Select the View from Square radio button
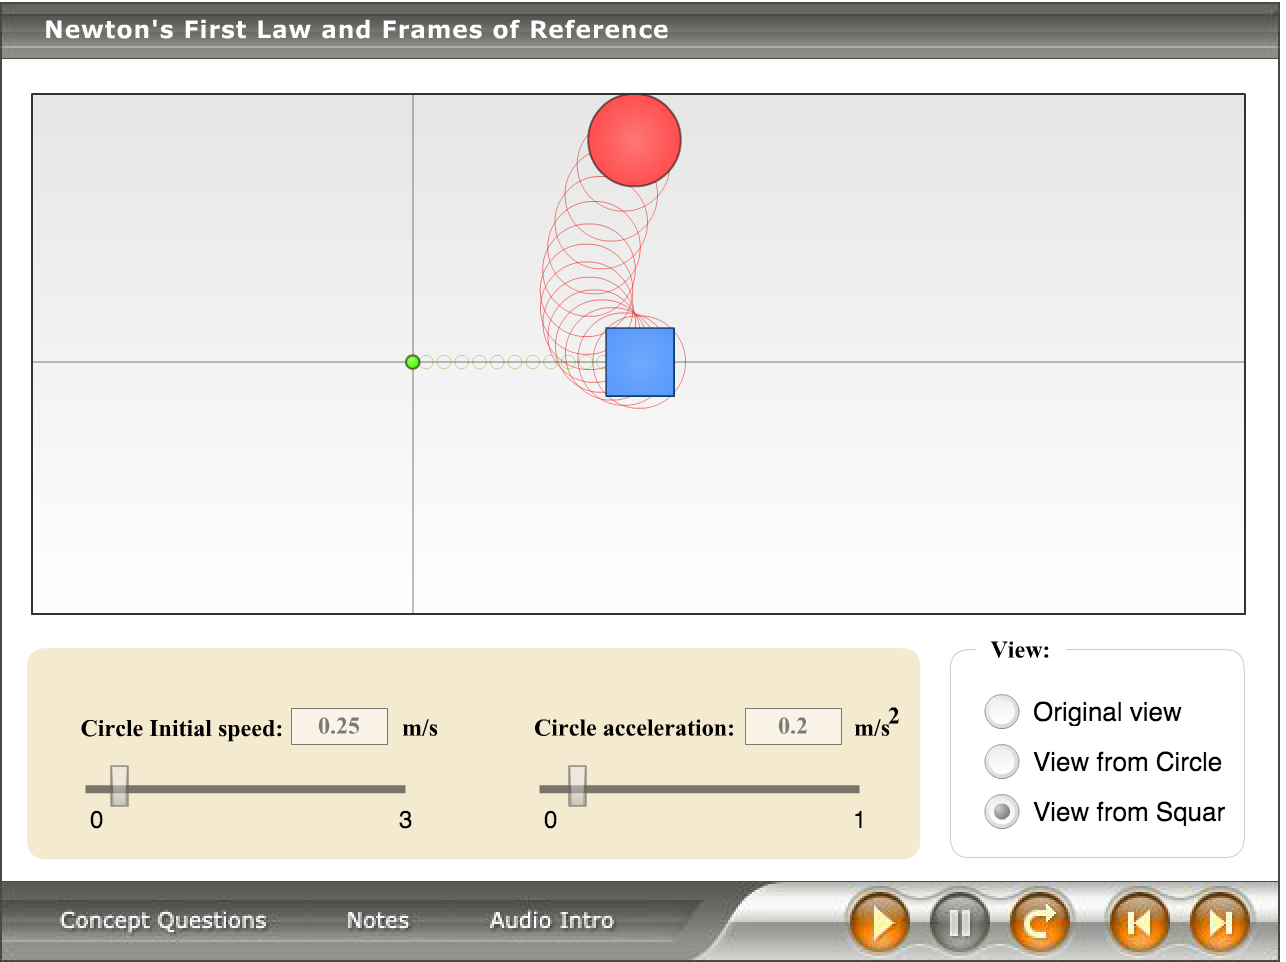The image size is (1286, 962). [x=1002, y=812]
